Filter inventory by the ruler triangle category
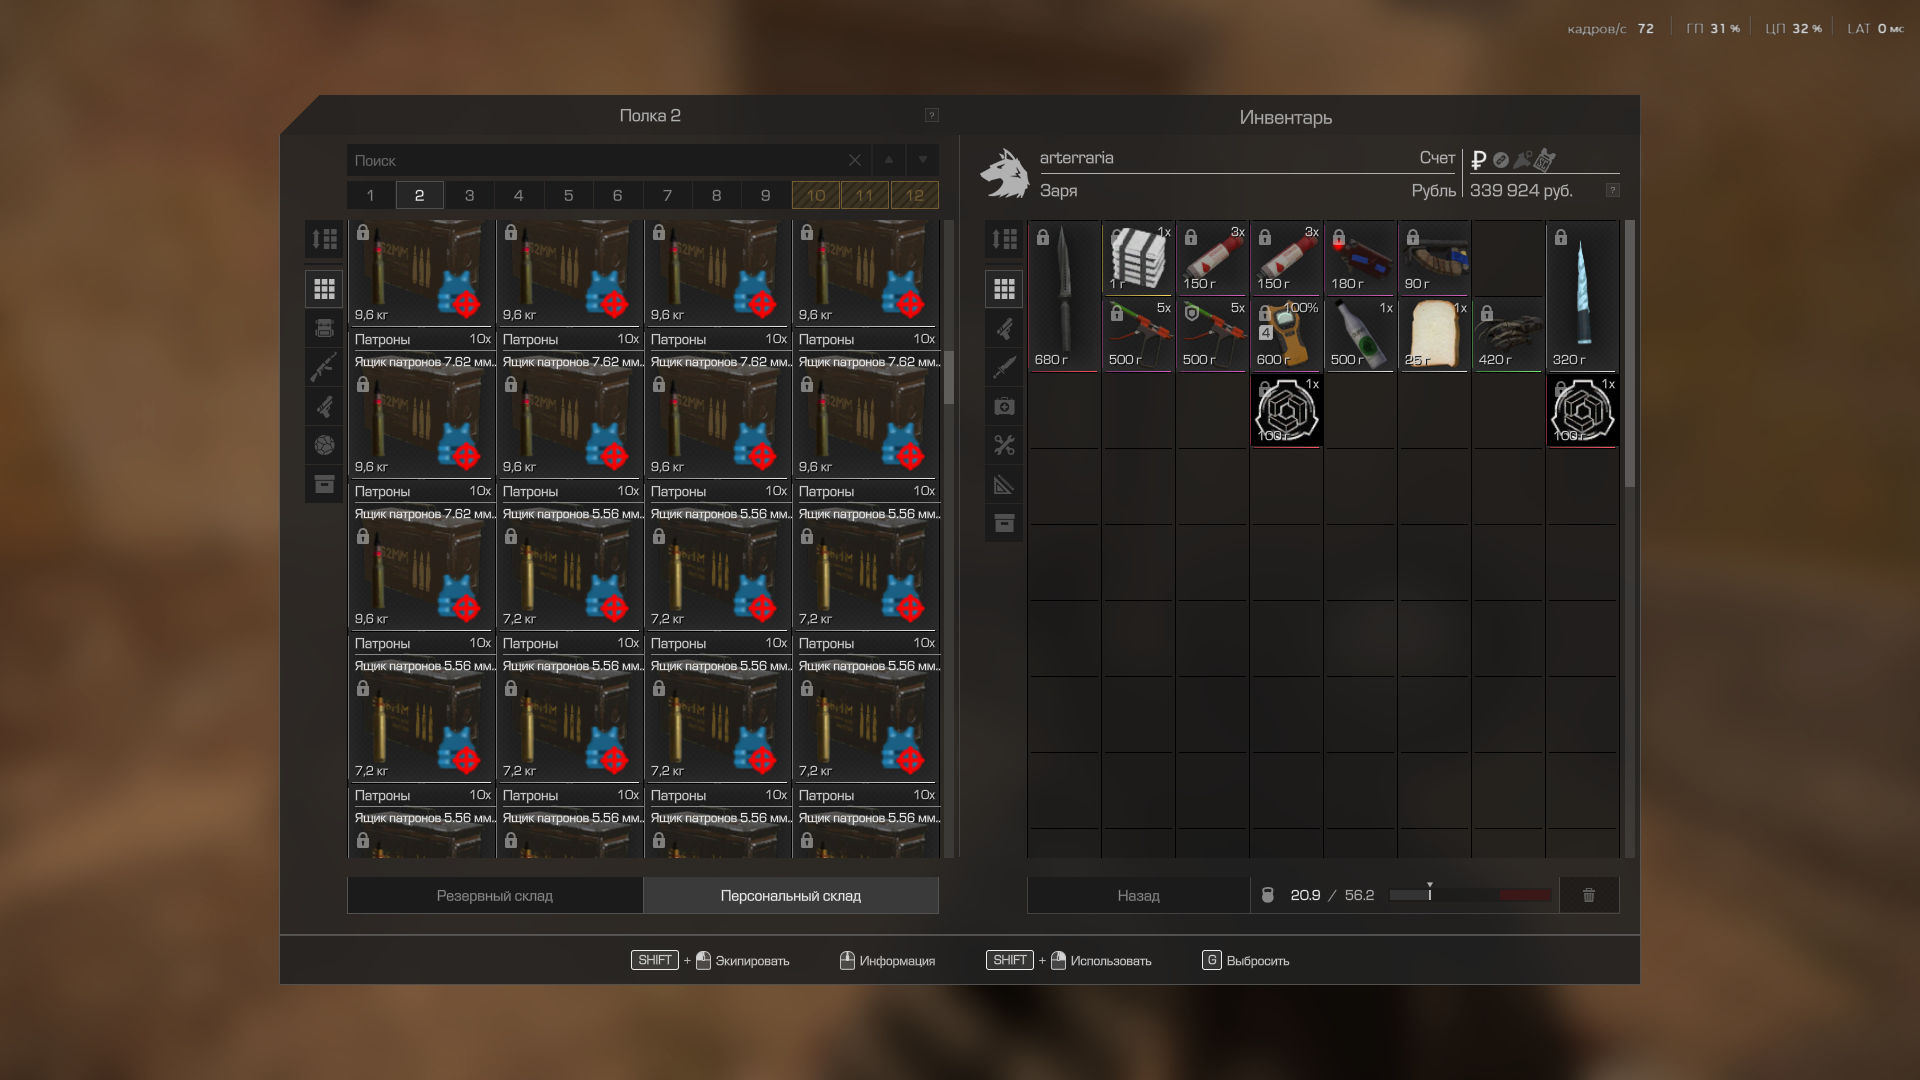 [1004, 485]
